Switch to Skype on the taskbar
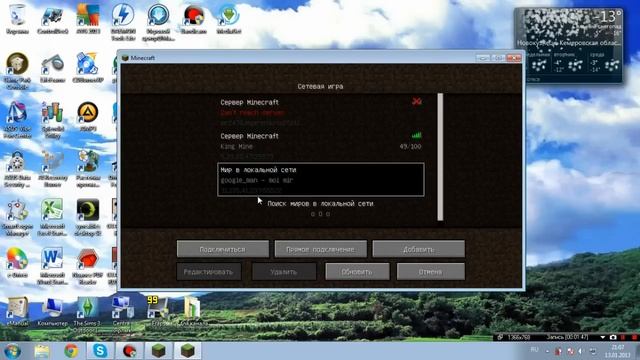The image size is (640, 360). click(100, 351)
